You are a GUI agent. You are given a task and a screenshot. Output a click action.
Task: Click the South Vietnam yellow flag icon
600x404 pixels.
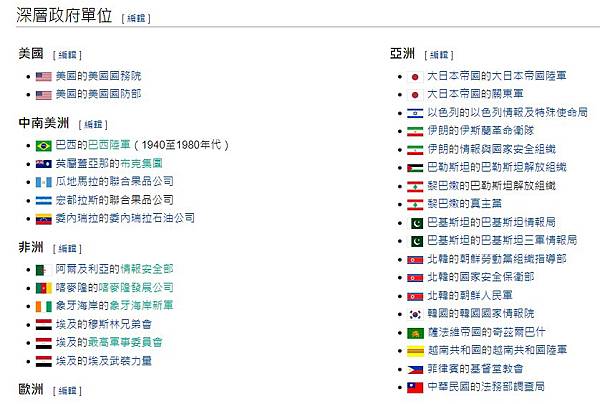(x=415, y=351)
